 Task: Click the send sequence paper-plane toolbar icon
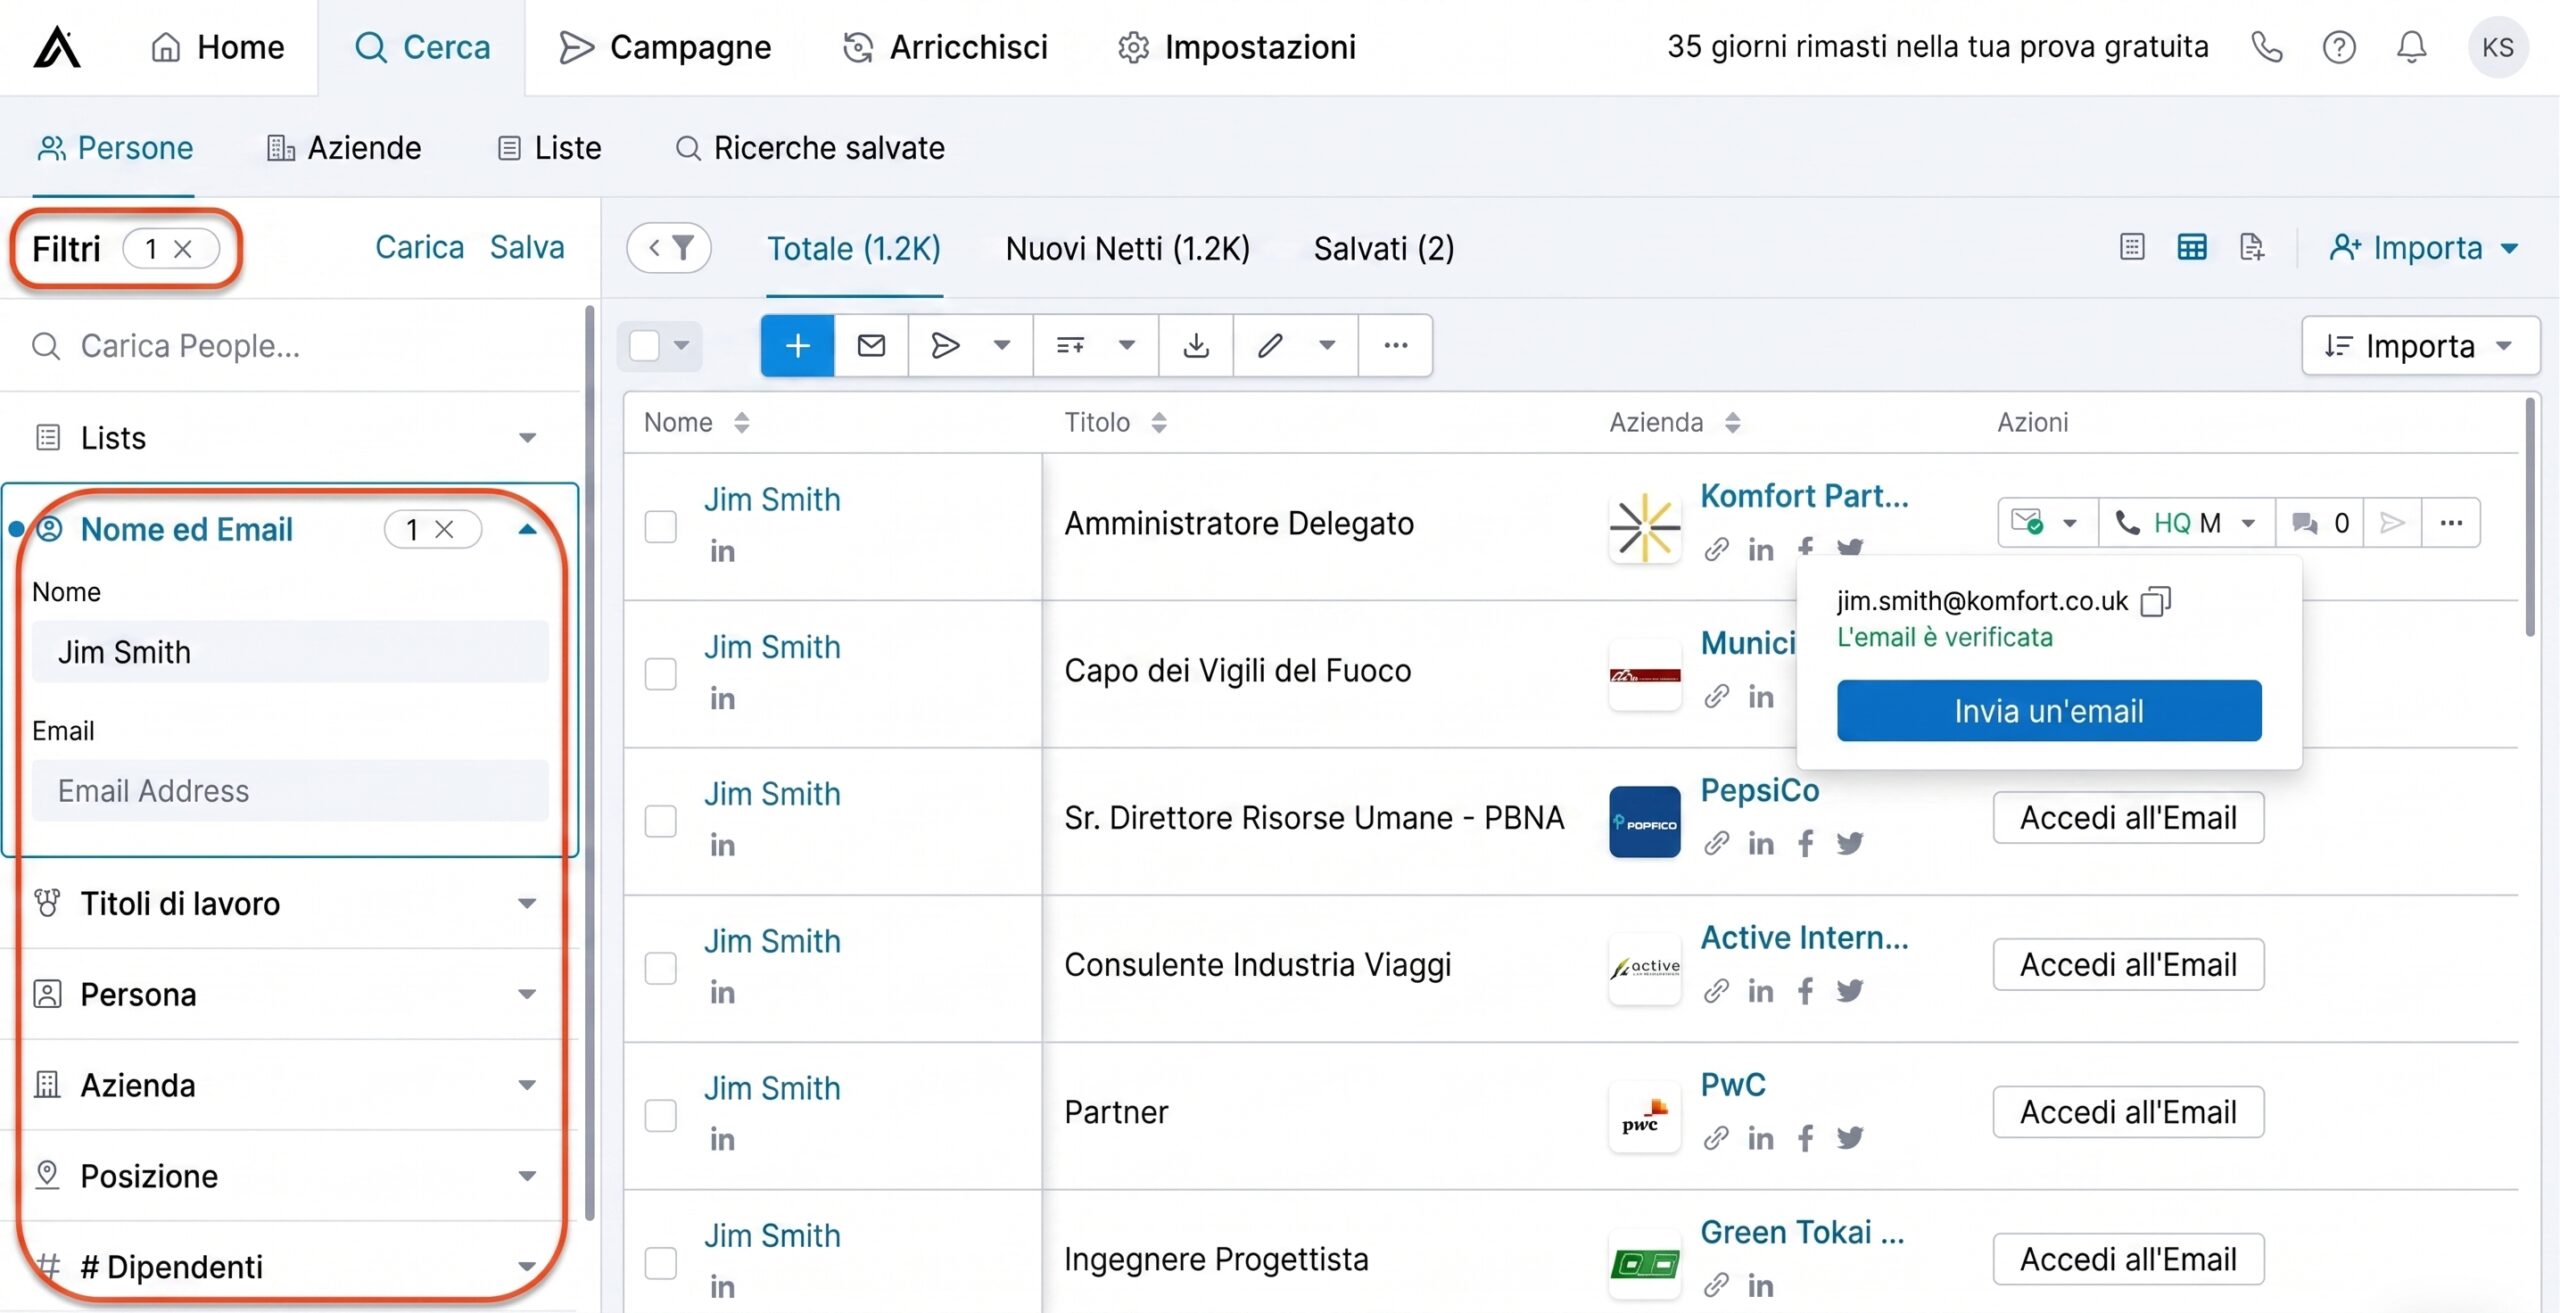click(x=945, y=346)
